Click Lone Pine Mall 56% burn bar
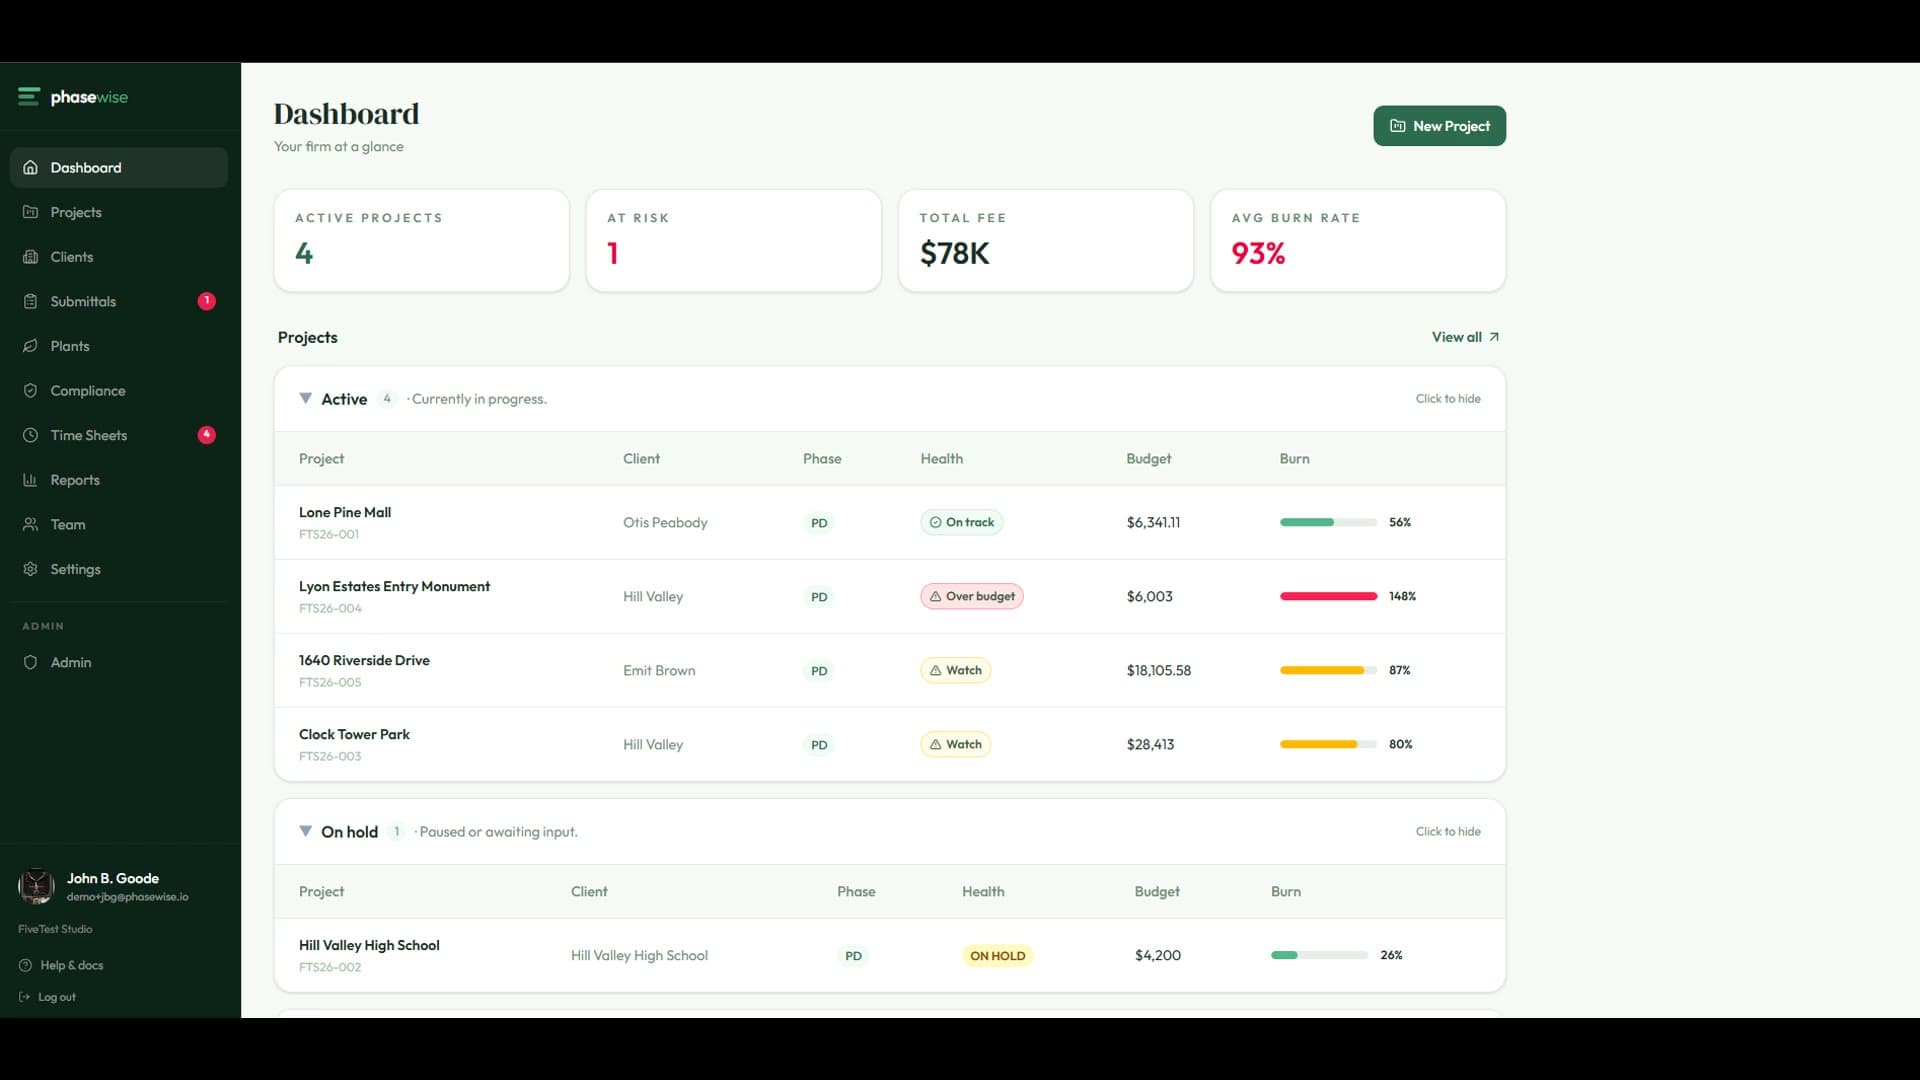 point(1328,522)
